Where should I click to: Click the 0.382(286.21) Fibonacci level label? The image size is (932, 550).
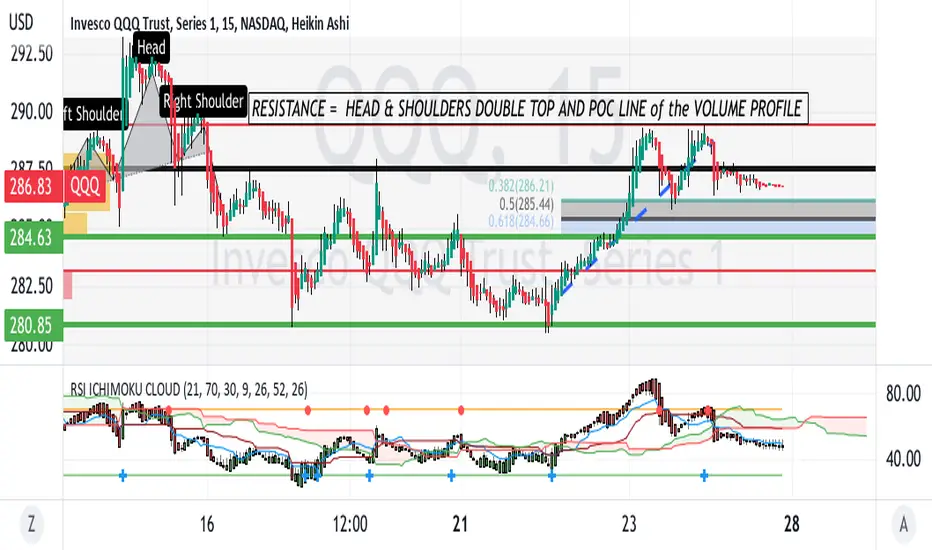[x=521, y=186]
